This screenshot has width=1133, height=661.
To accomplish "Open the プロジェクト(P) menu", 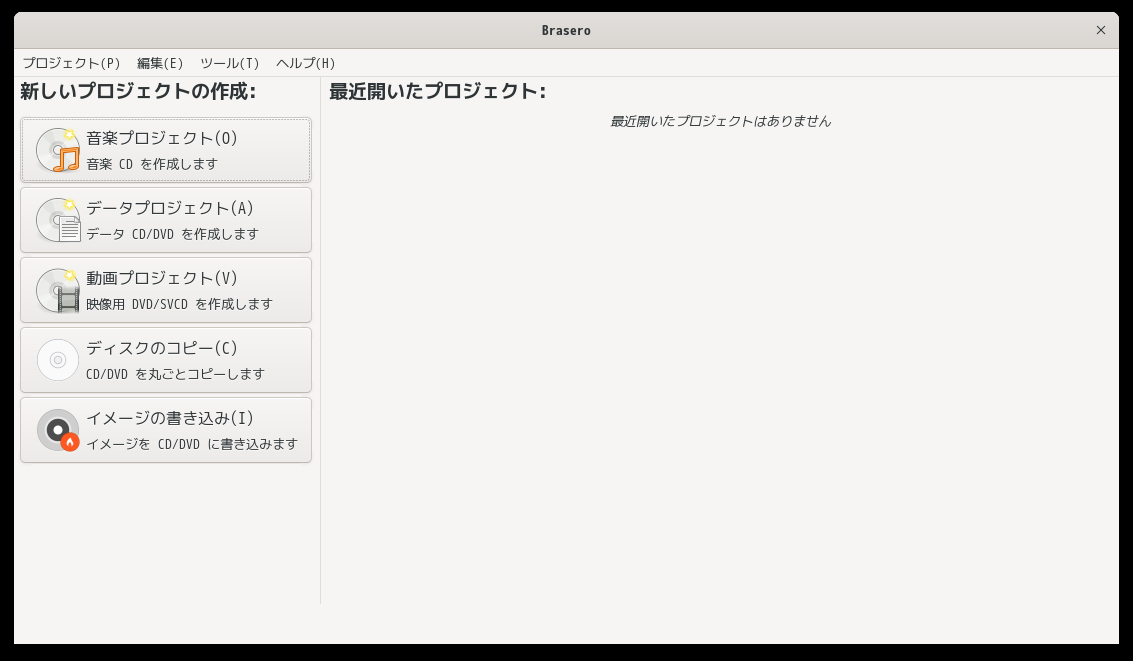I will point(72,63).
